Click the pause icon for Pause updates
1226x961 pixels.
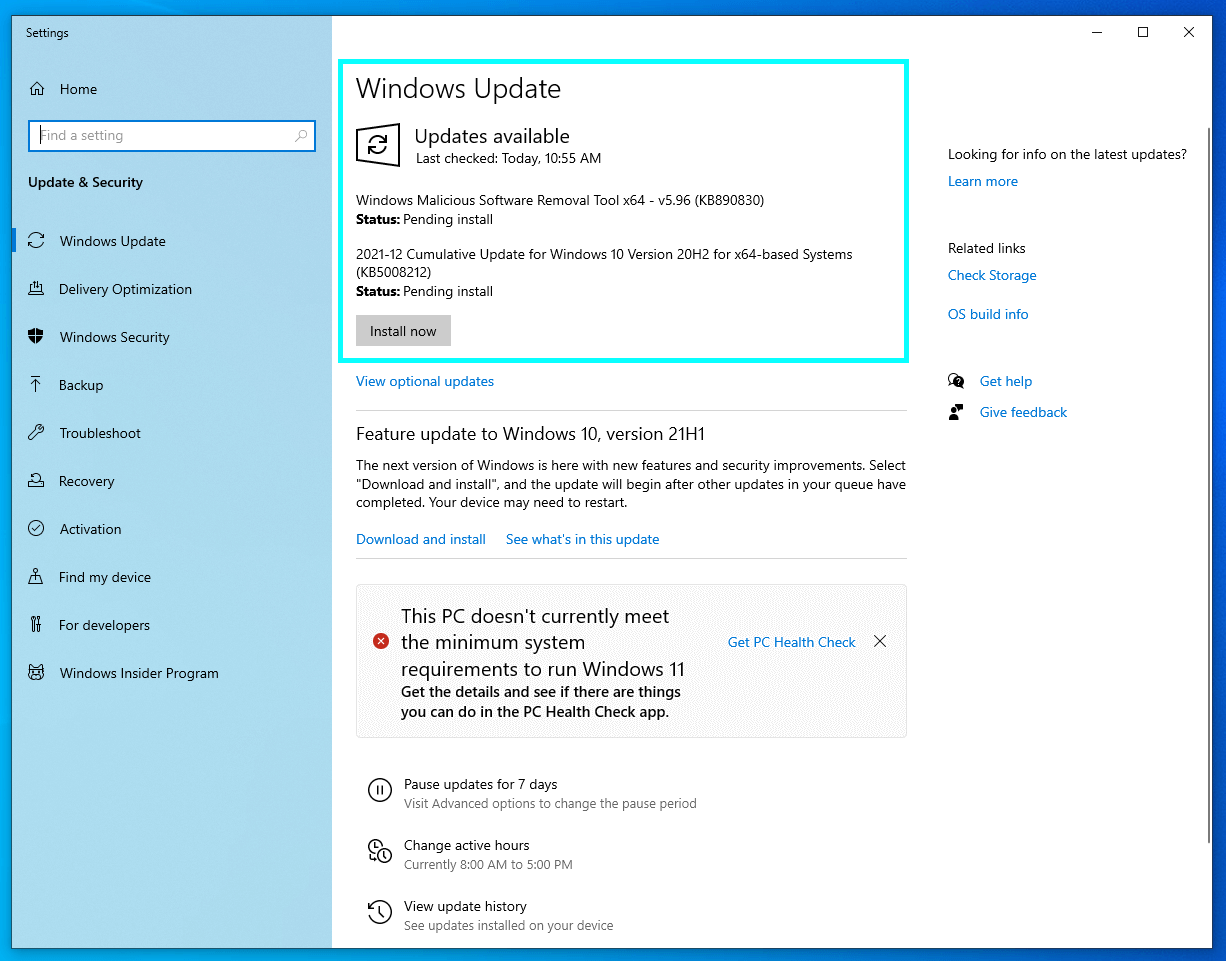click(x=380, y=790)
